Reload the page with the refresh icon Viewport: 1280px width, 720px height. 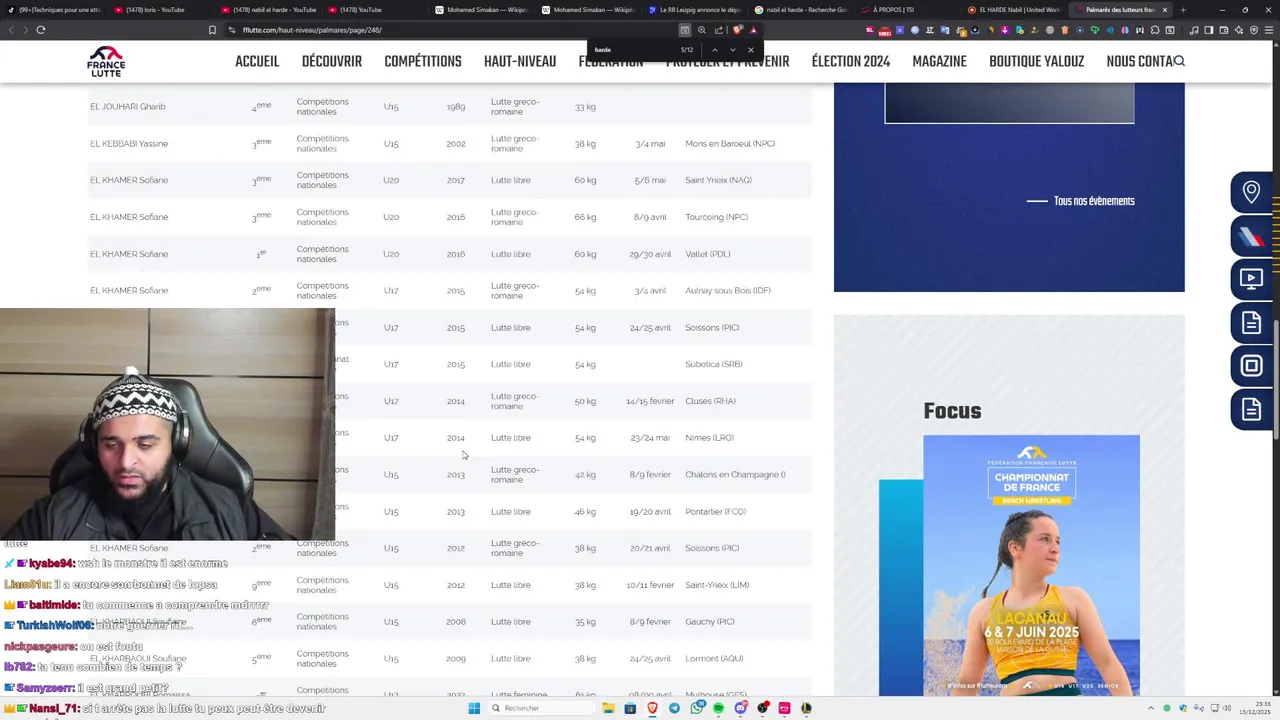[x=41, y=30]
